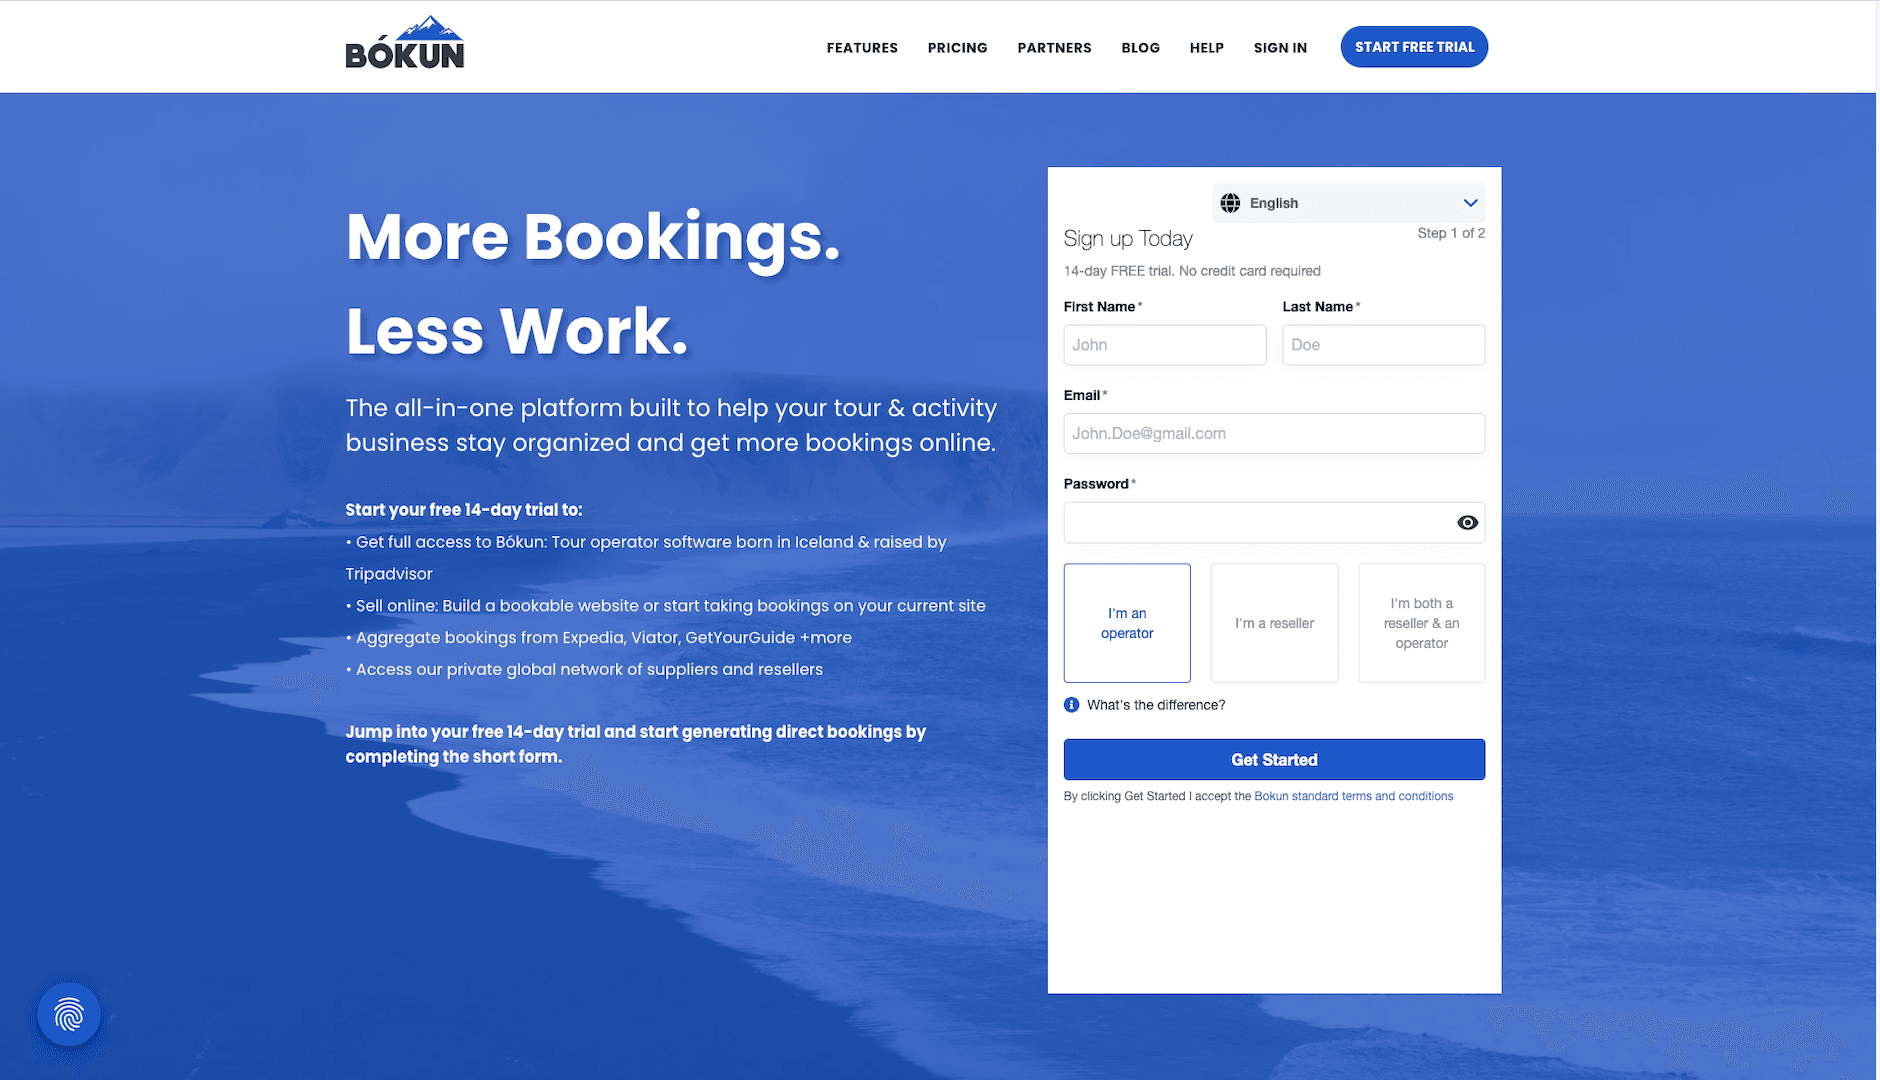Click the info icon beside What's the difference

1071,705
